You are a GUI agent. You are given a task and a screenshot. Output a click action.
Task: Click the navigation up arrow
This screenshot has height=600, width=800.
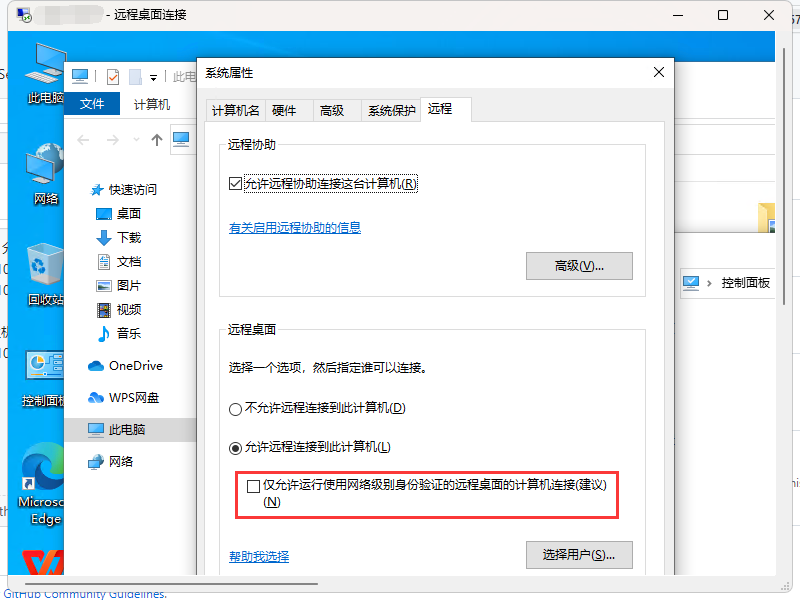click(159, 140)
